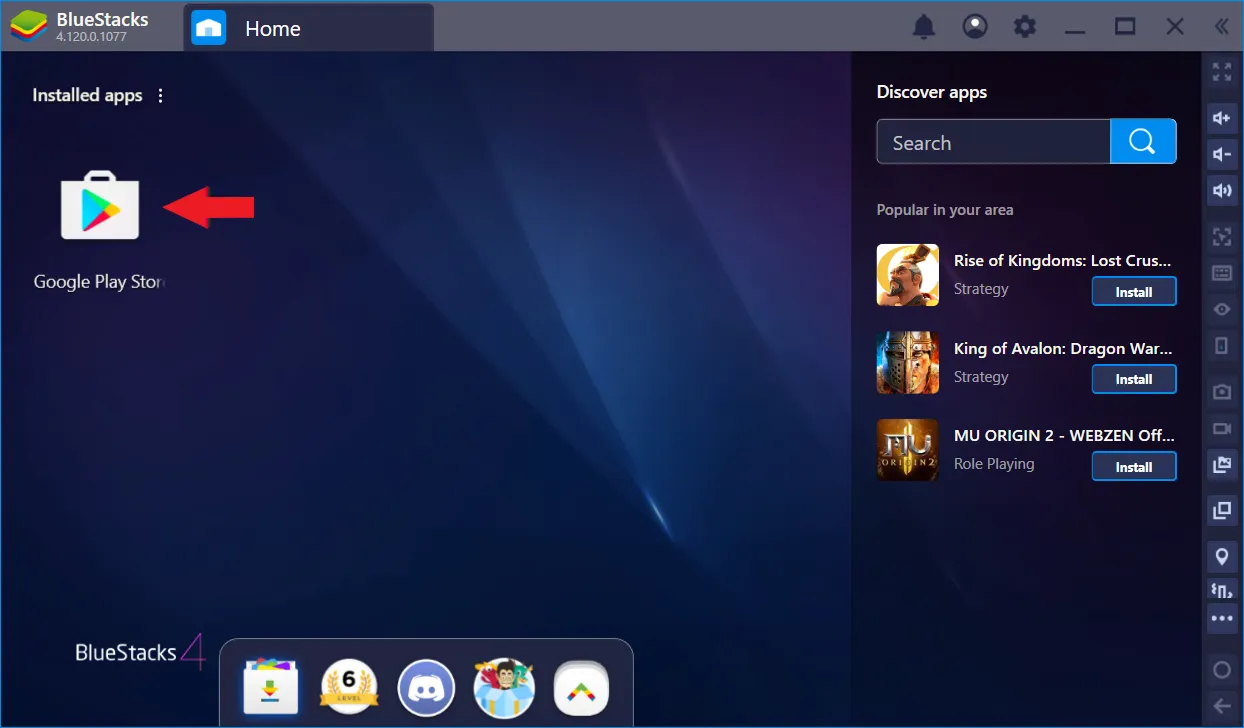
Task: Install King of Avalon
Action: click(1134, 379)
